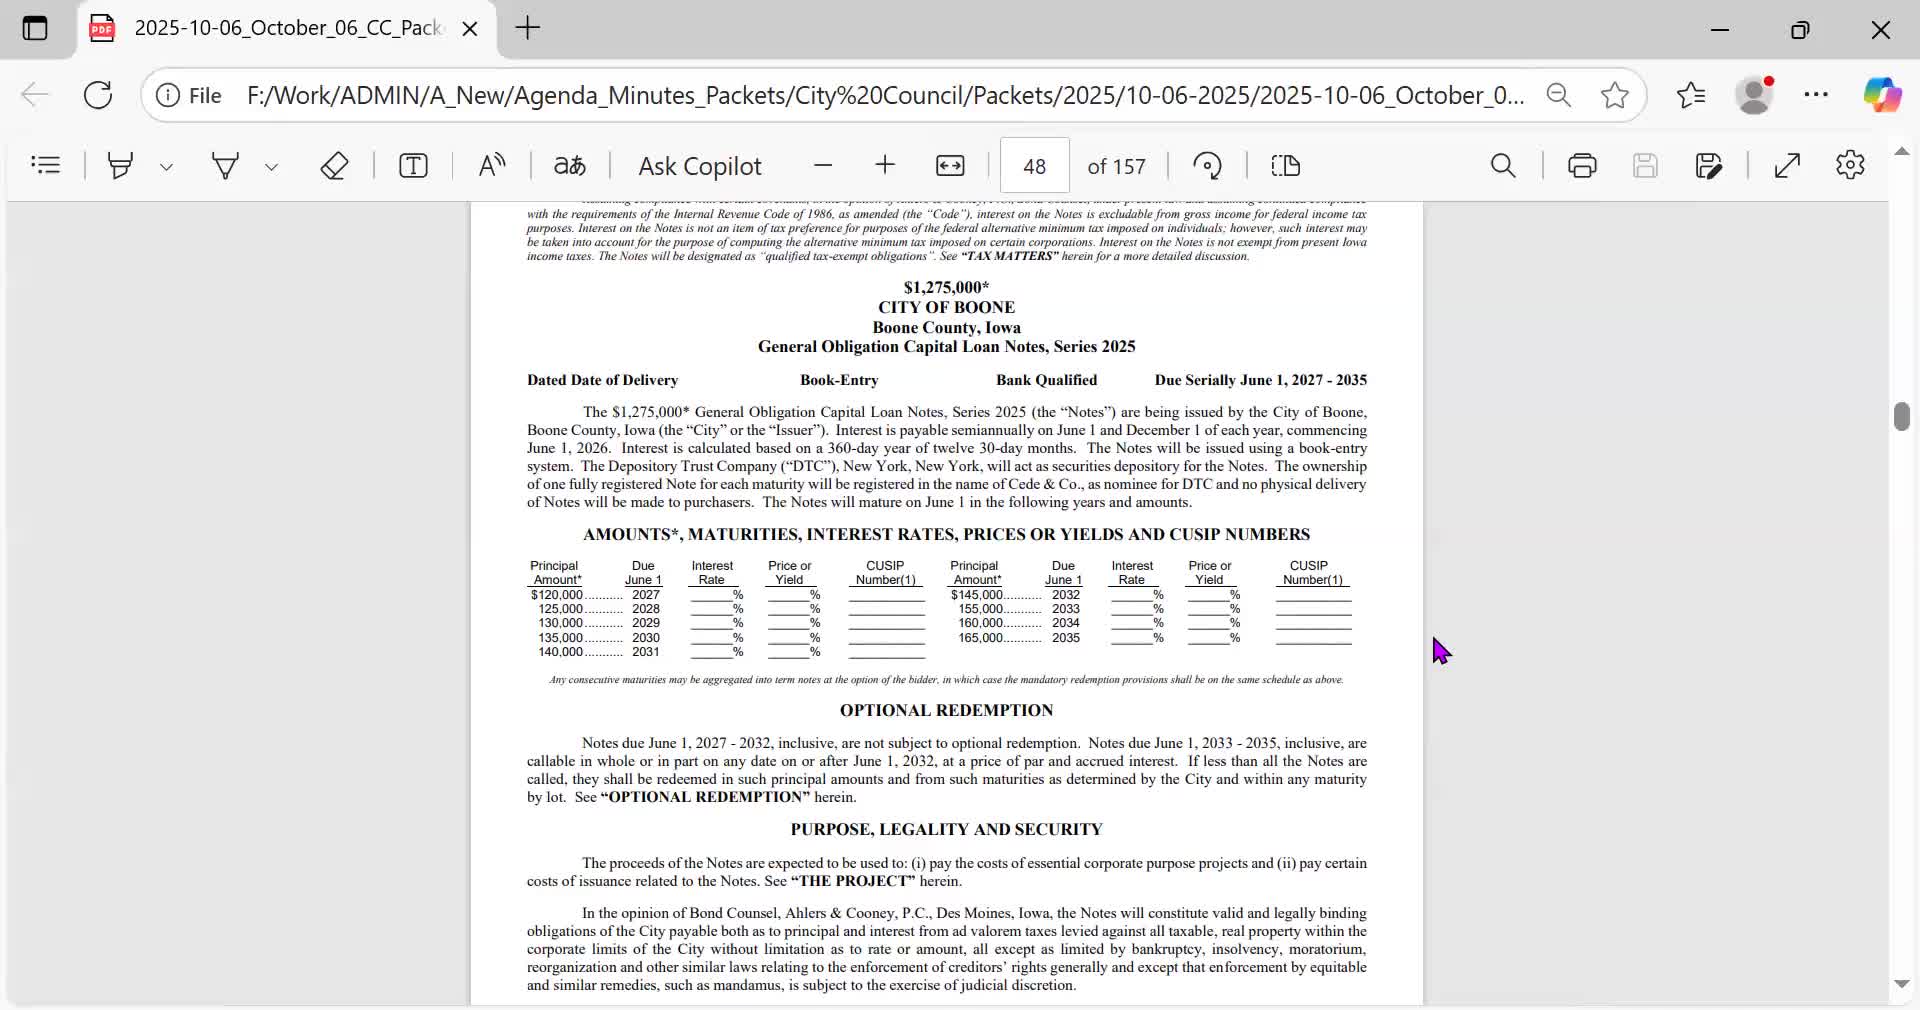This screenshot has width=1920, height=1010.
Task: Zoom in on the PDF
Action: 885,165
